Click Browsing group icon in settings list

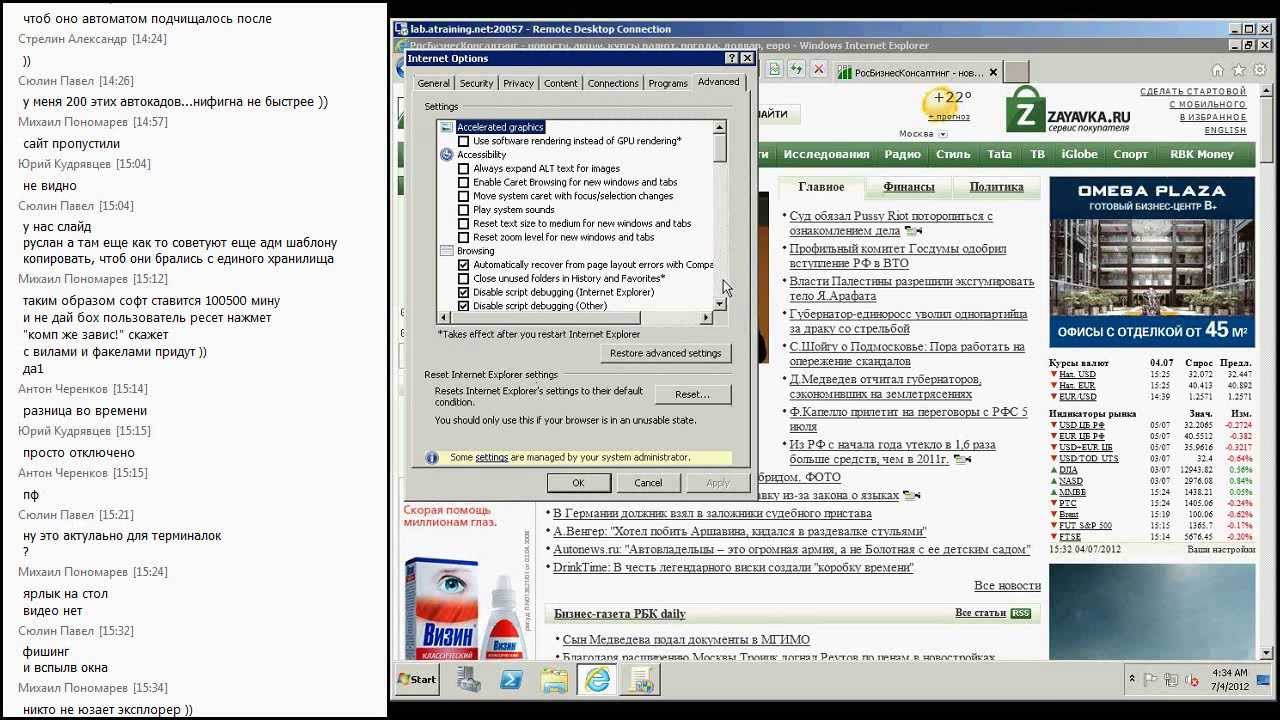pyautogui.click(x=447, y=251)
